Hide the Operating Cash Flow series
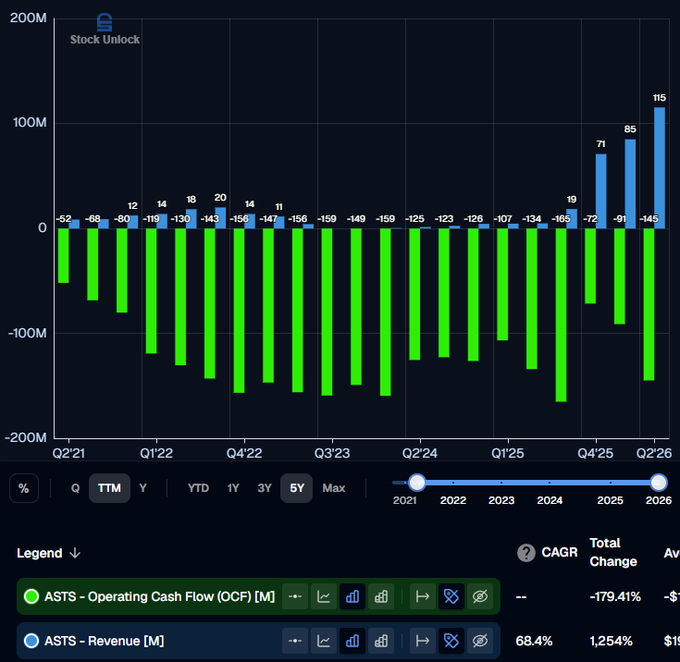This screenshot has width=680, height=662. click(480, 596)
